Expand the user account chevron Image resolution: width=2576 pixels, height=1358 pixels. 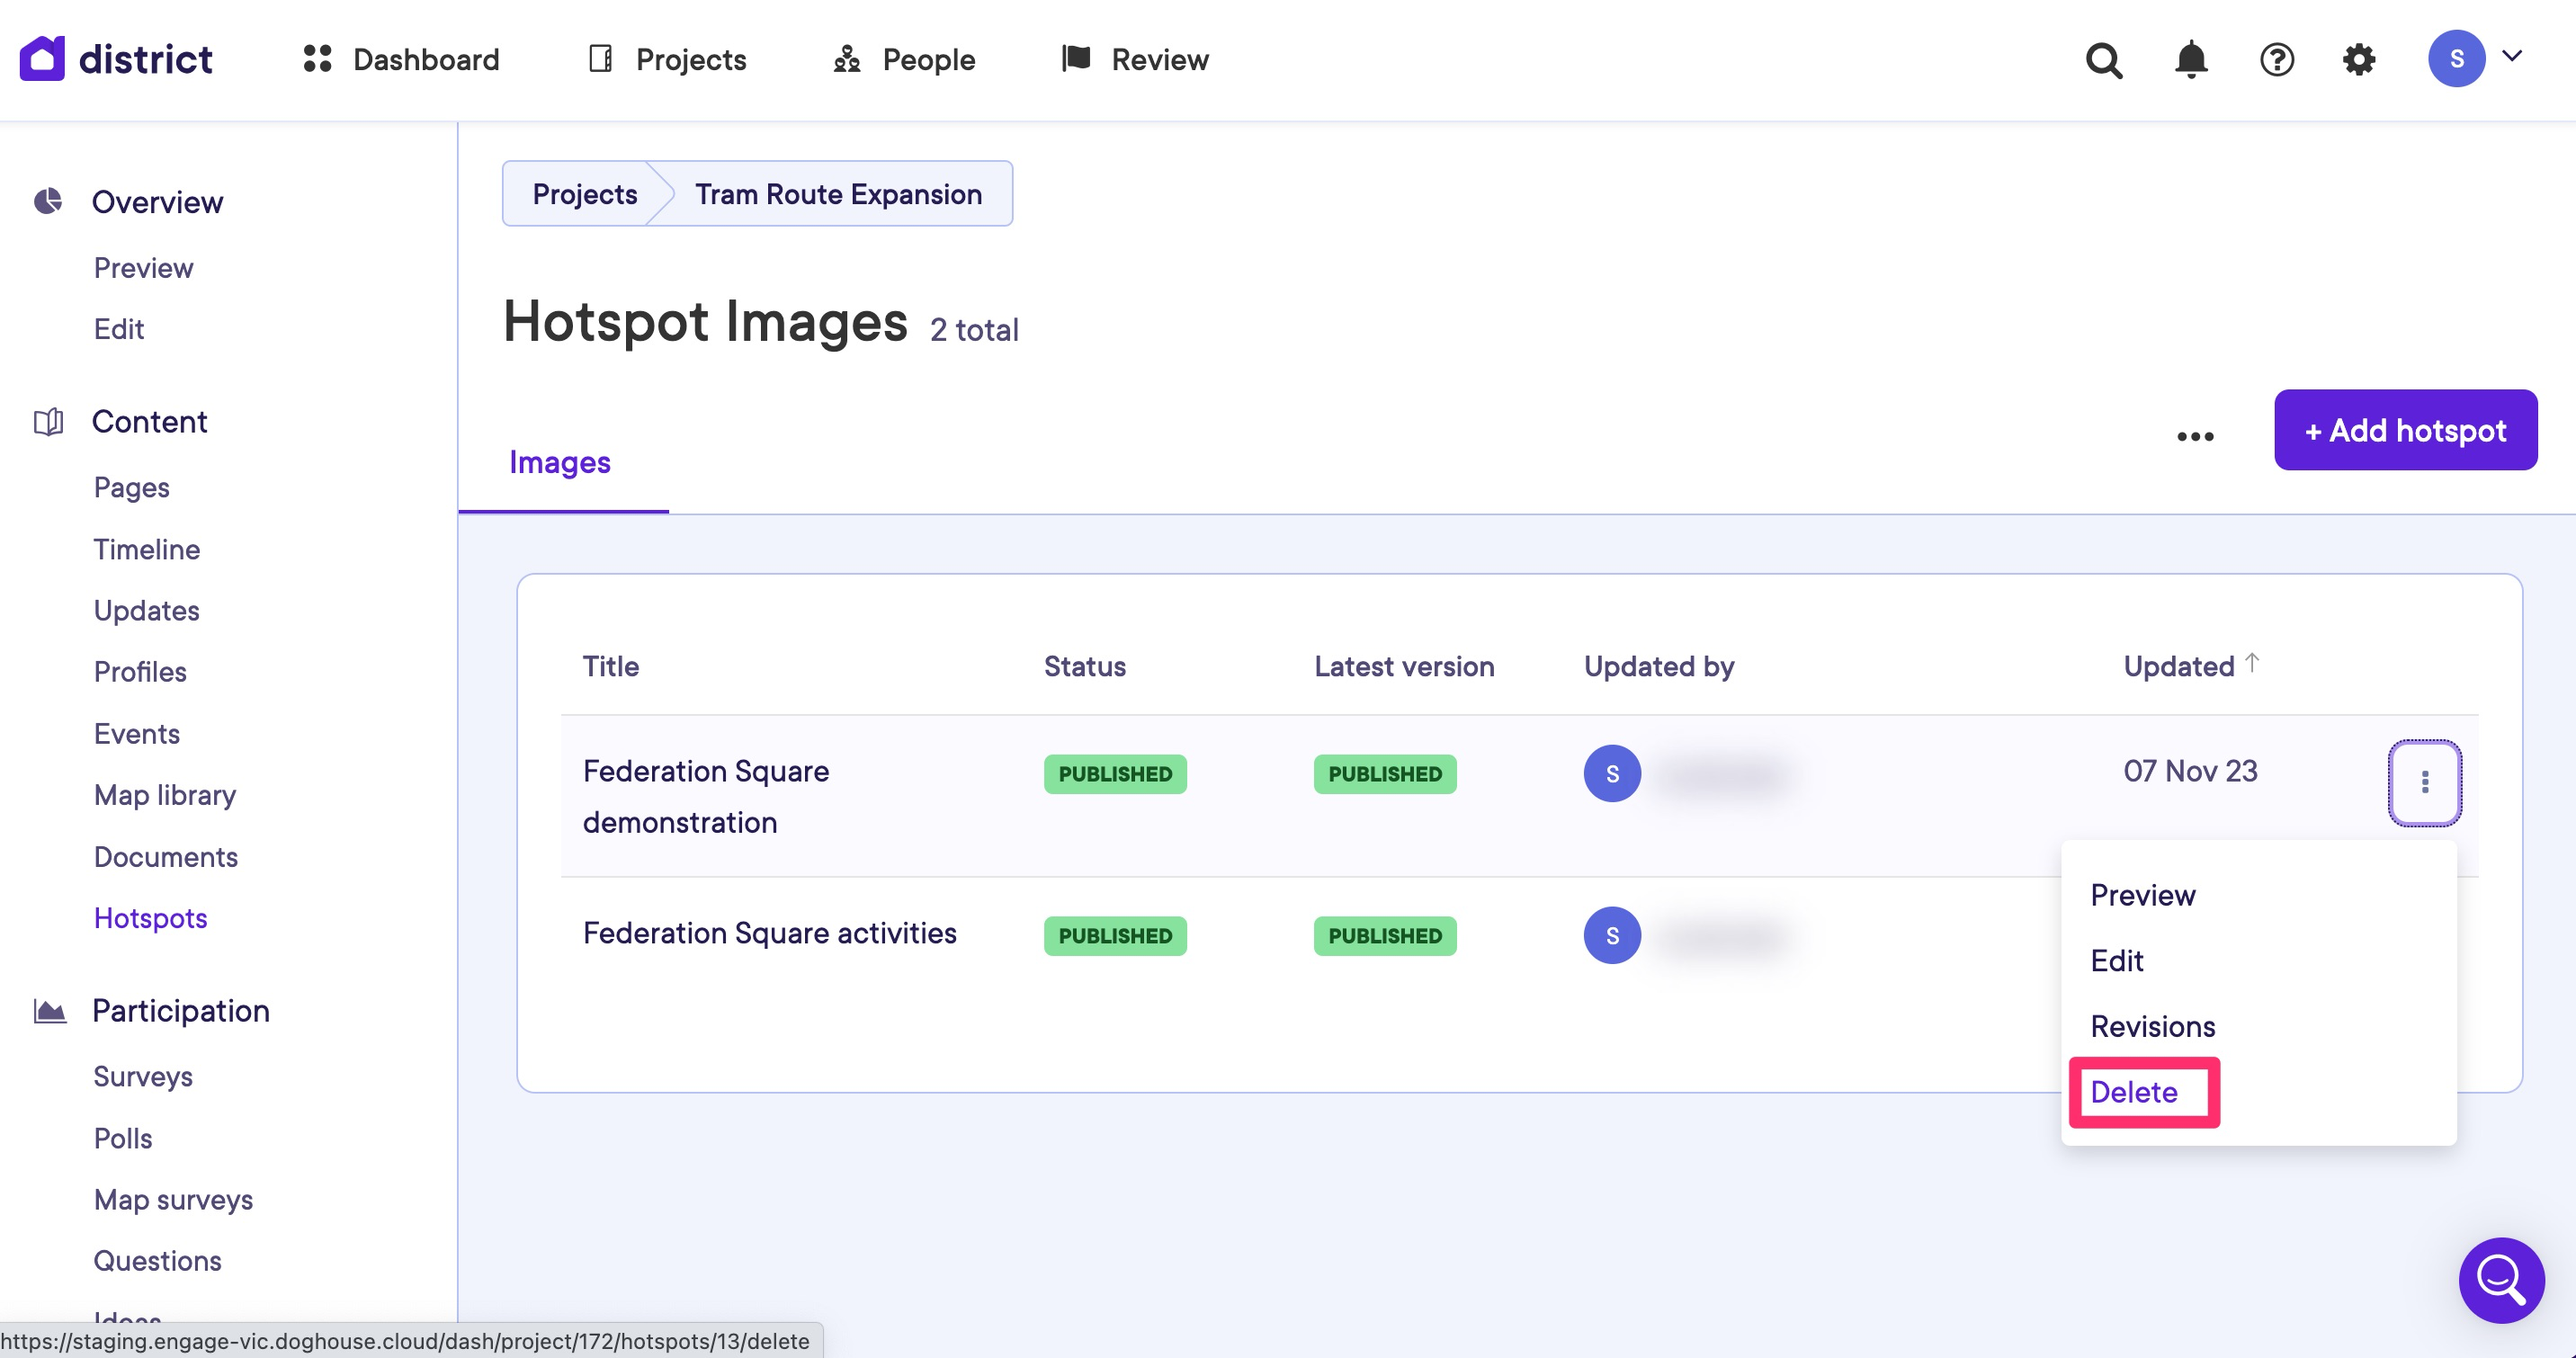tap(2512, 57)
